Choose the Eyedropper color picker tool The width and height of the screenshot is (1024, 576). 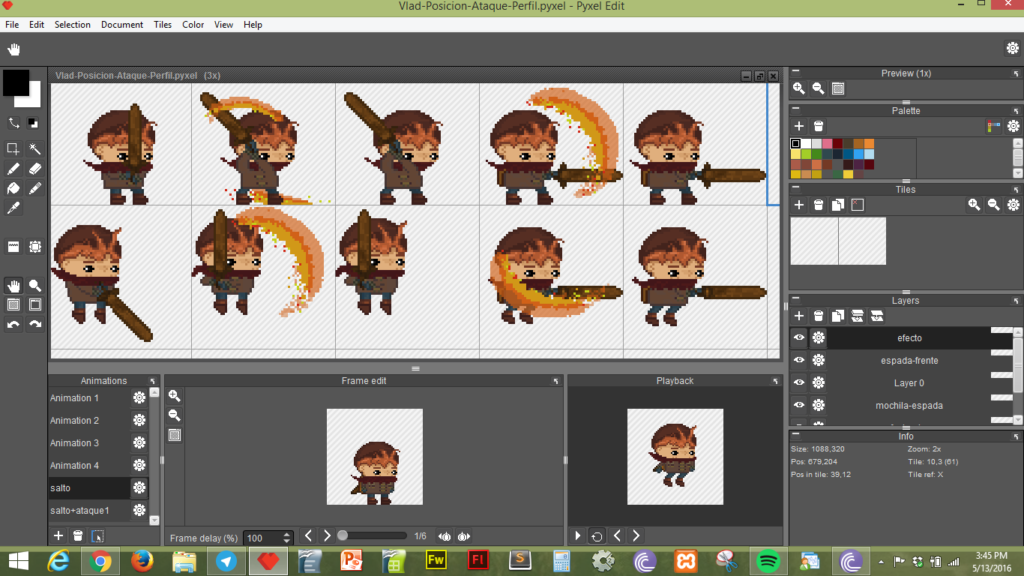pyautogui.click(x=14, y=208)
